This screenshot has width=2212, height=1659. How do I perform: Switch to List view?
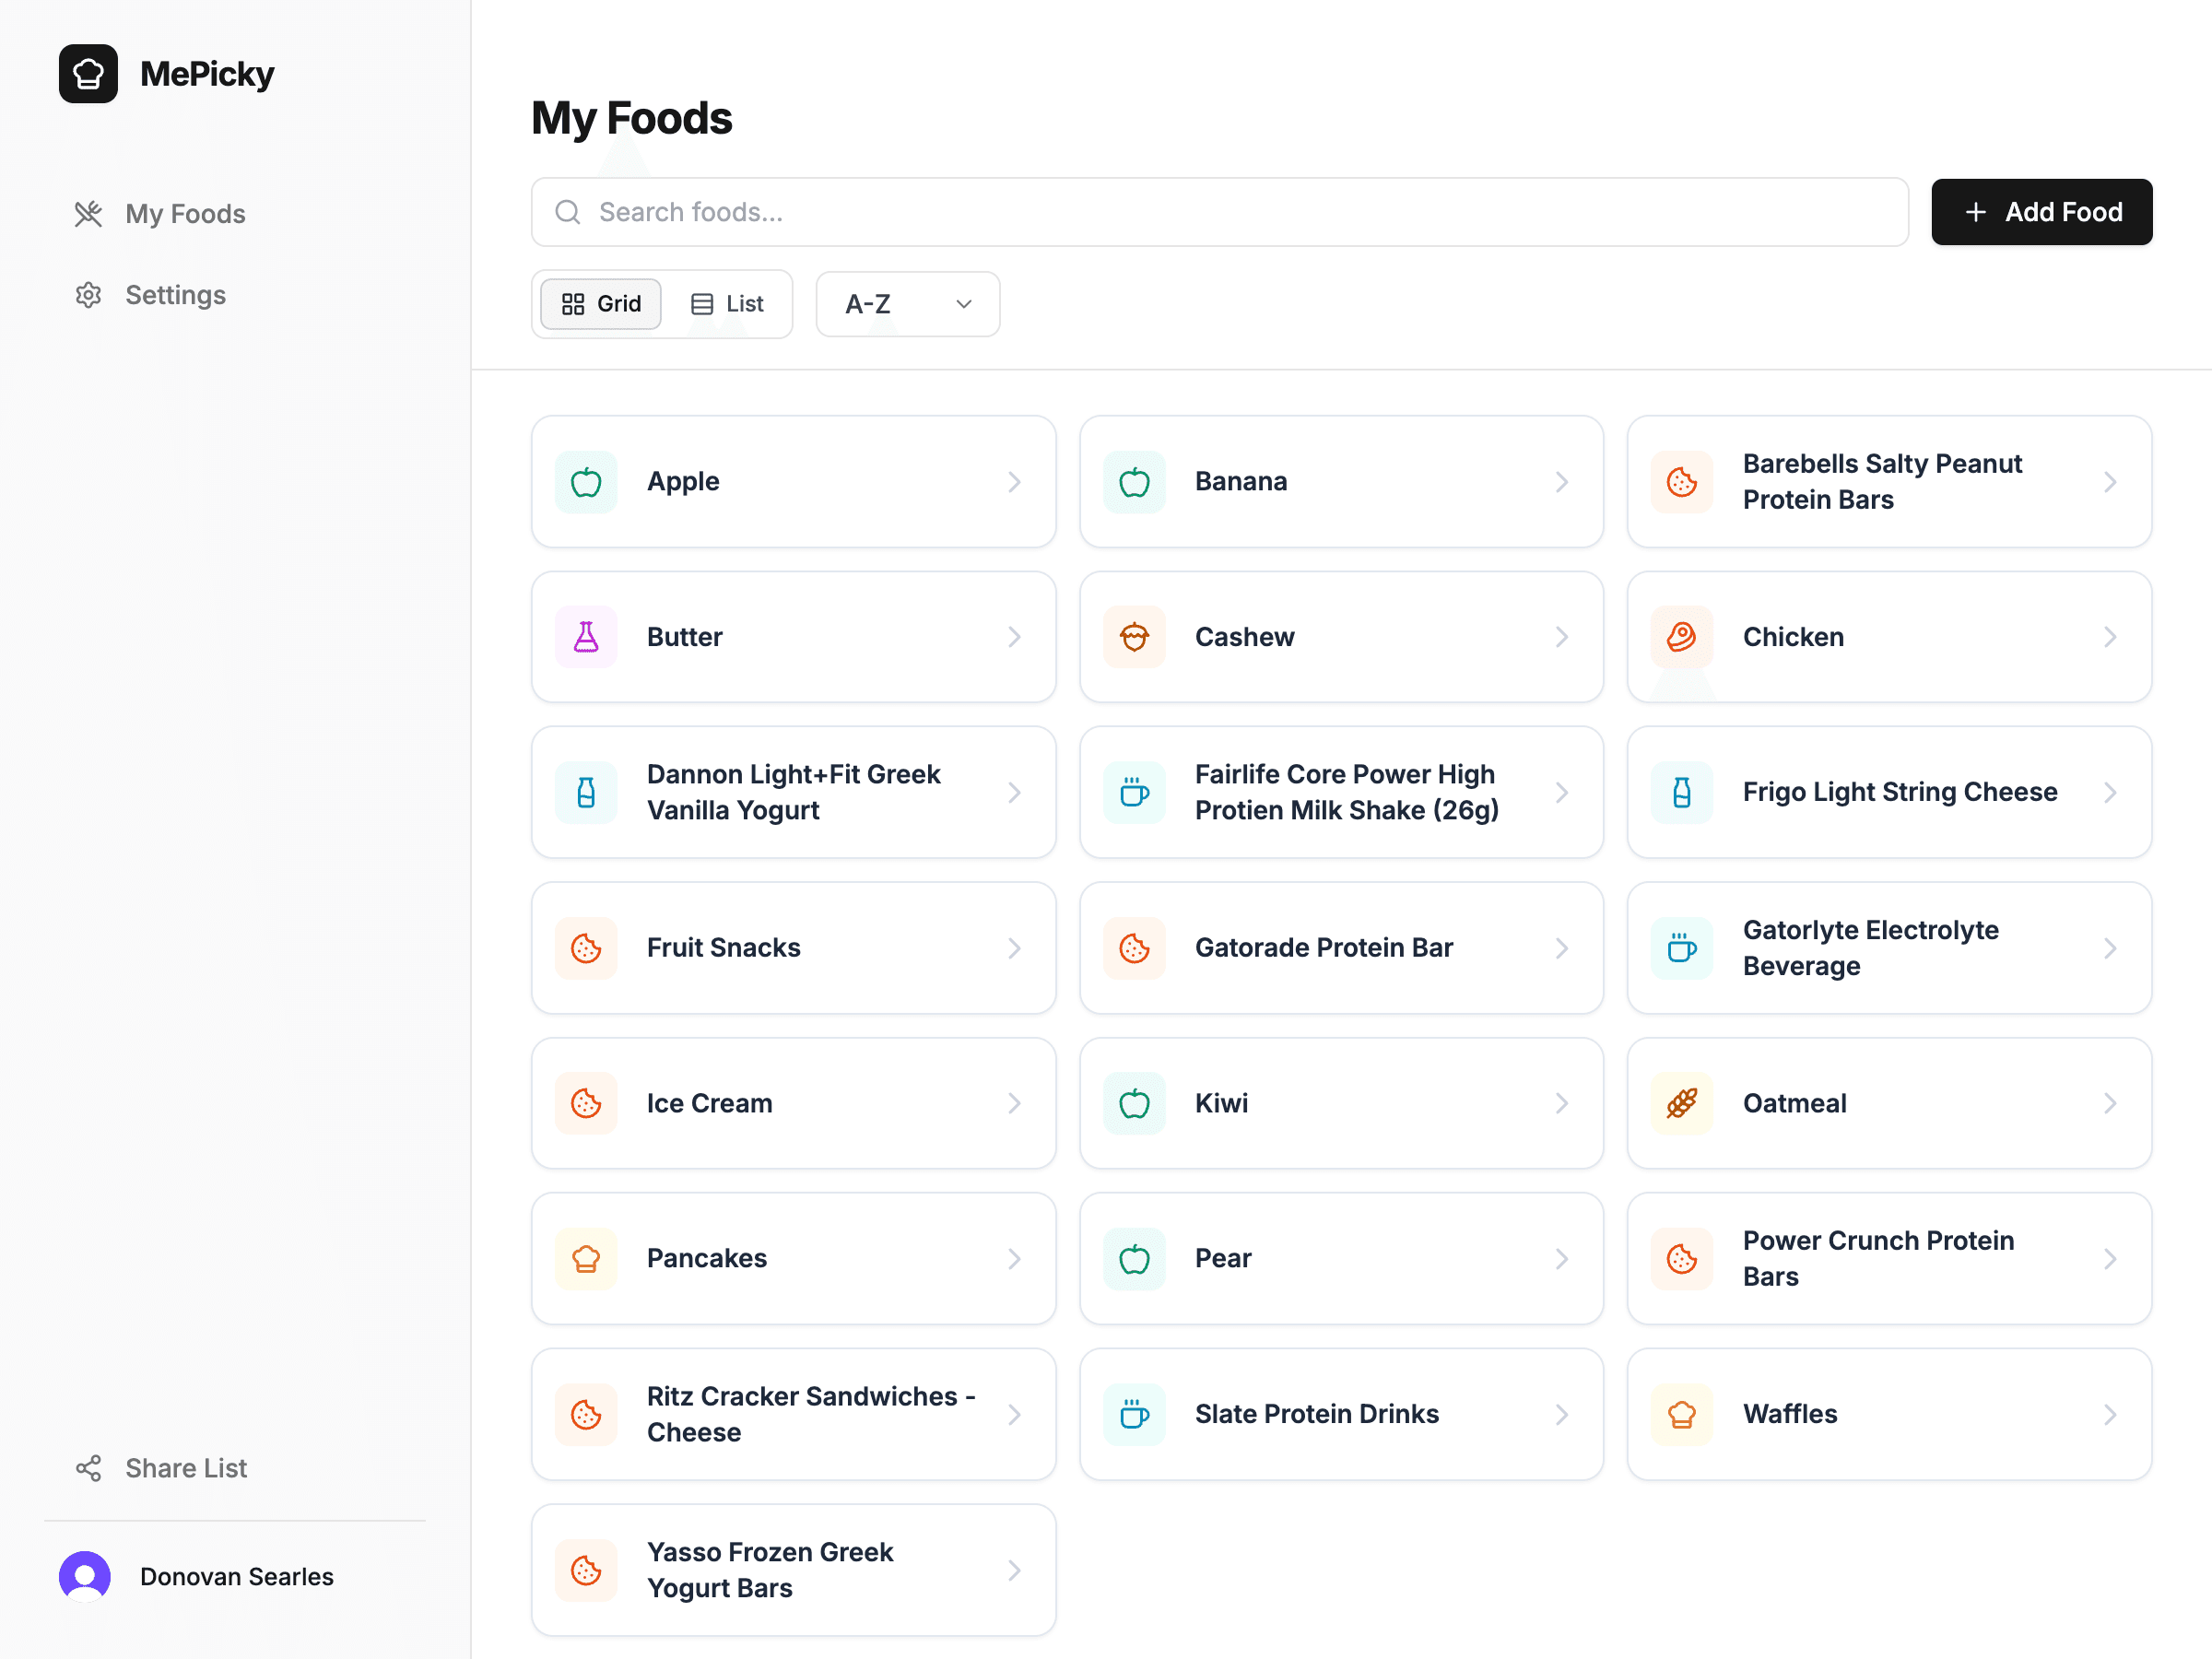pyautogui.click(x=727, y=303)
